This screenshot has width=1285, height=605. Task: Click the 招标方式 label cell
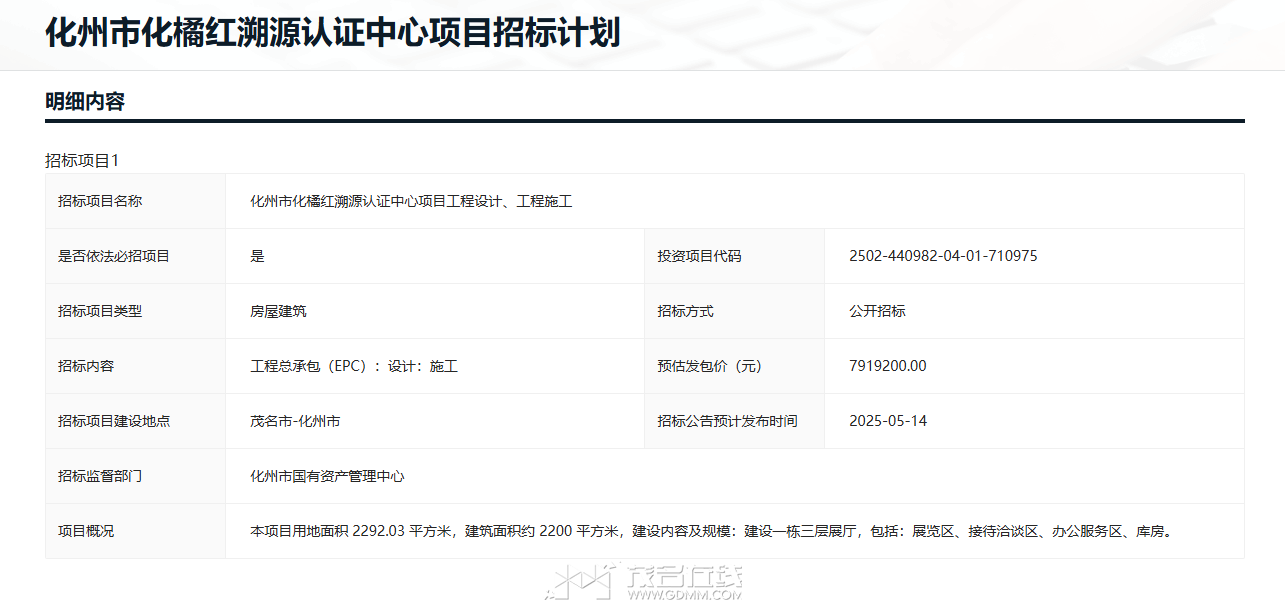point(735,311)
